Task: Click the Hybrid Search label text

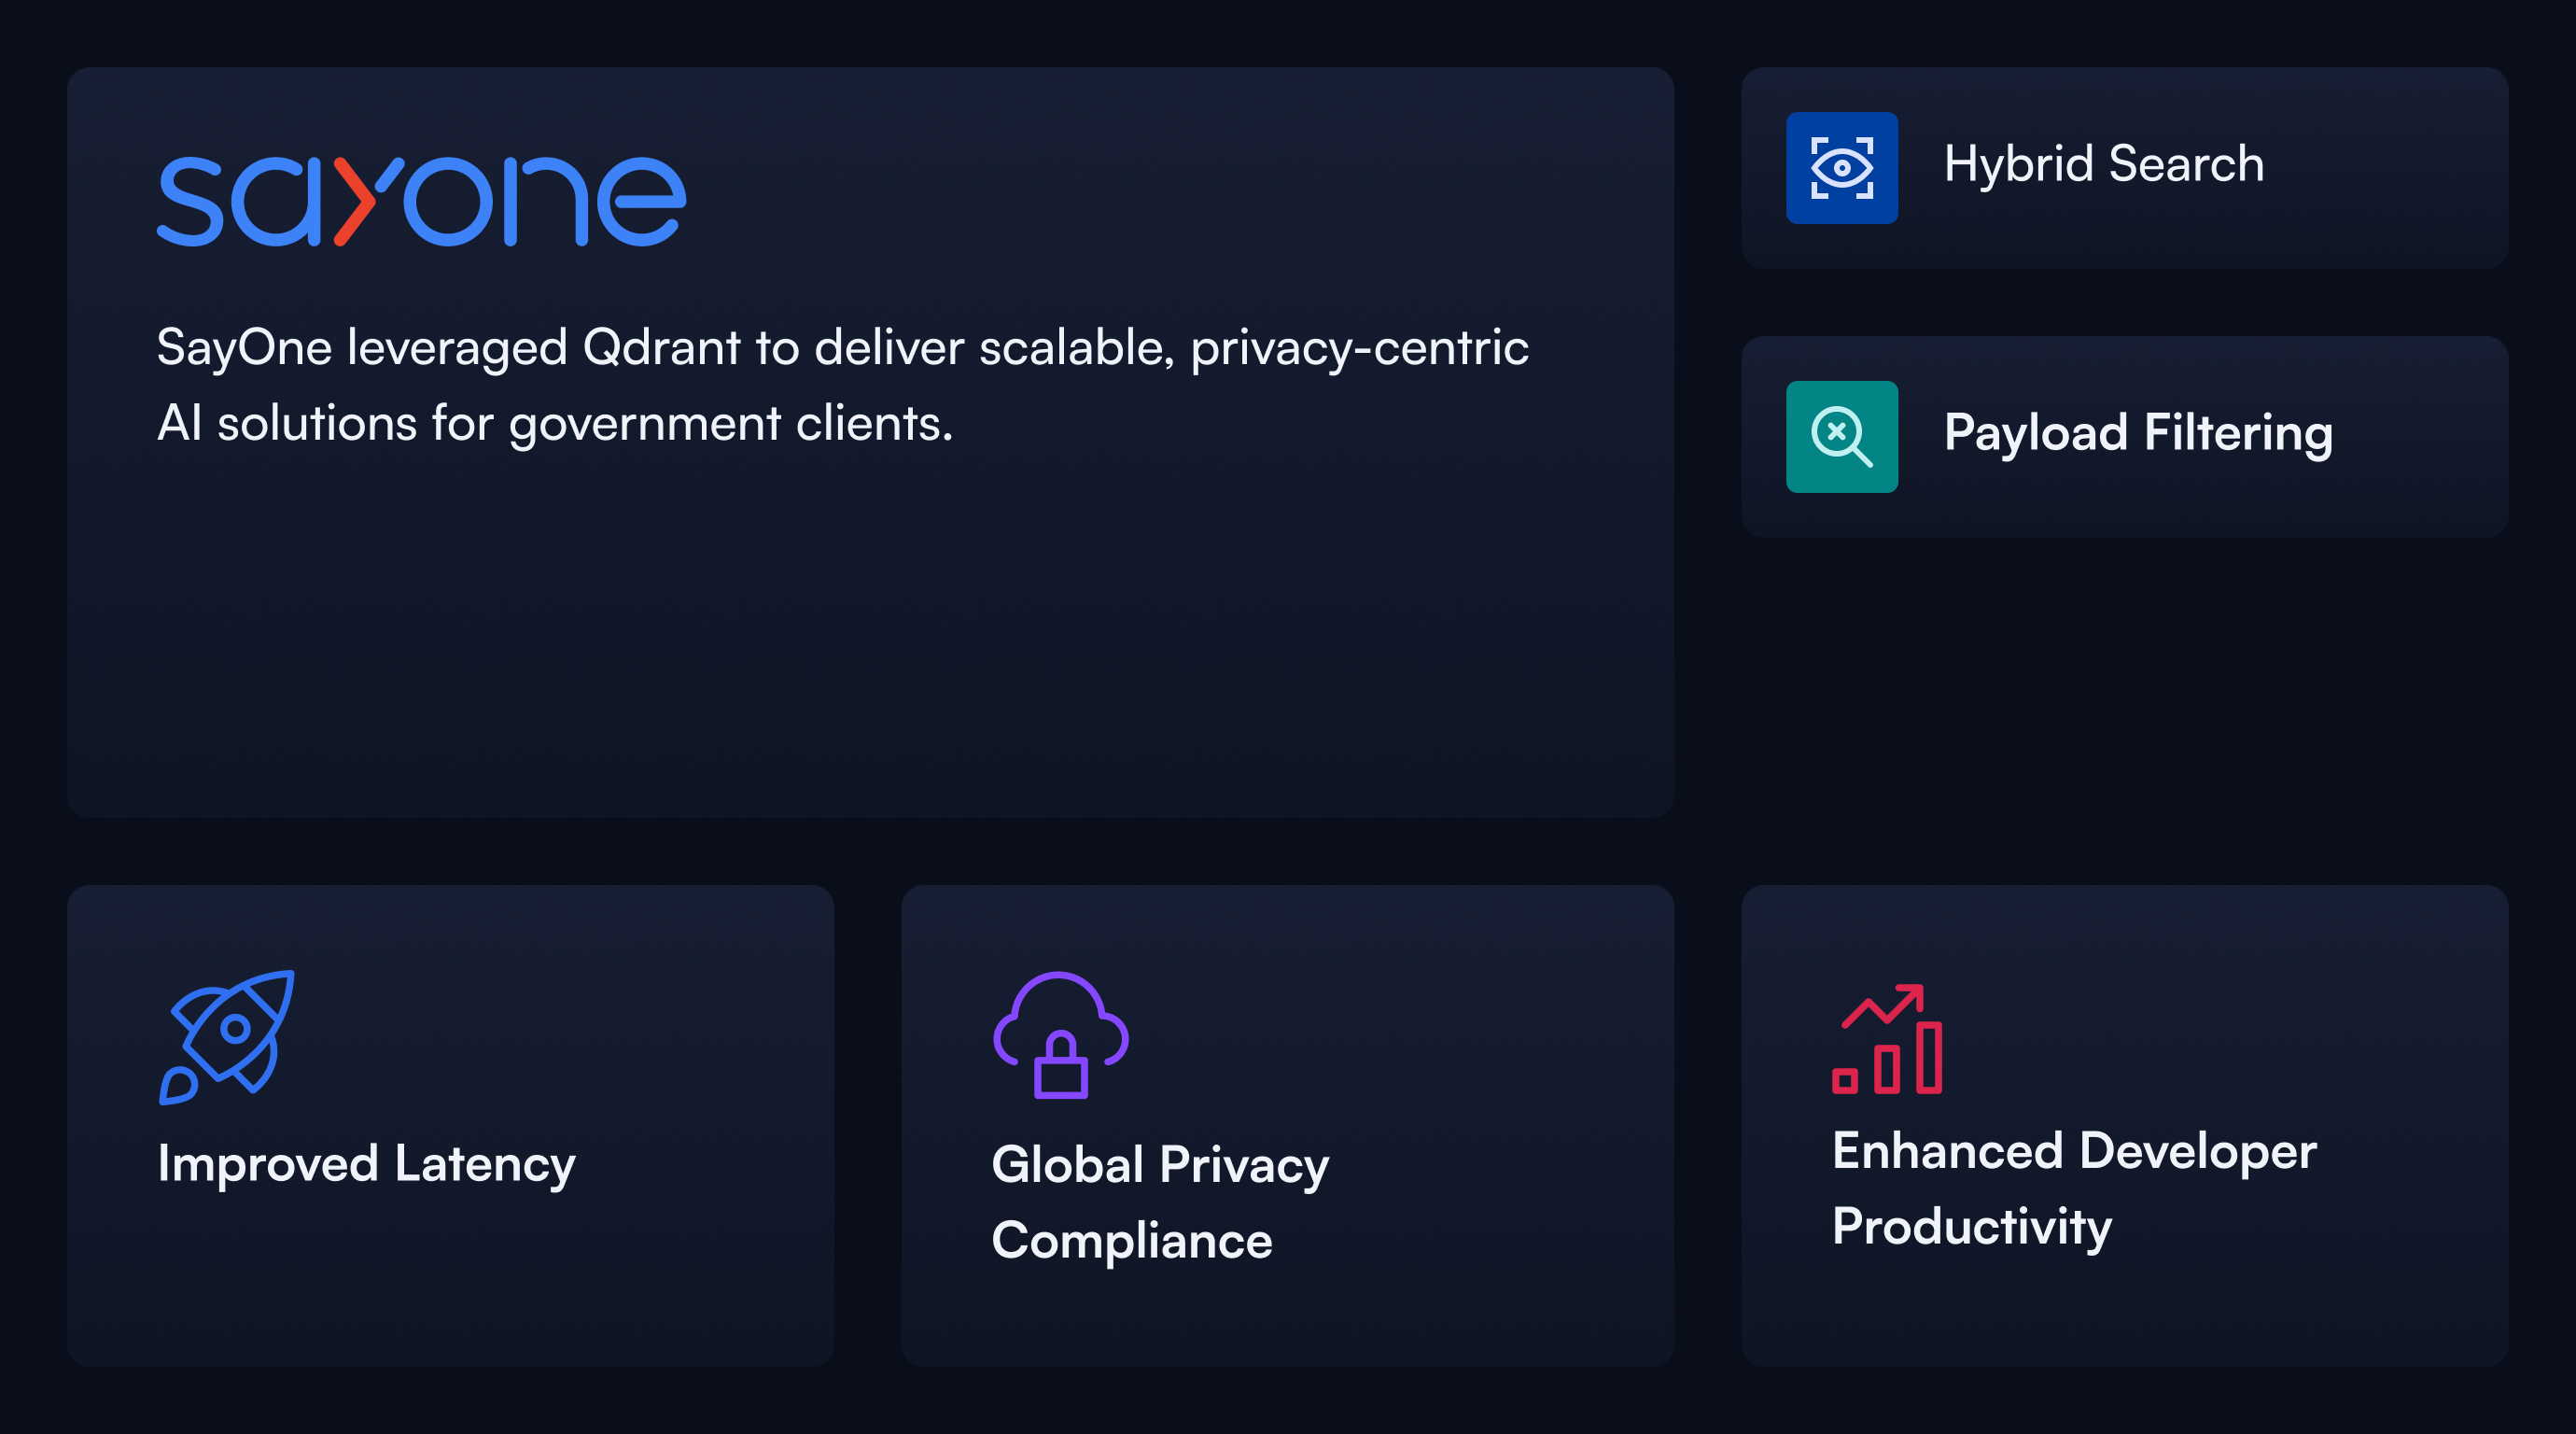Action: point(2101,165)
